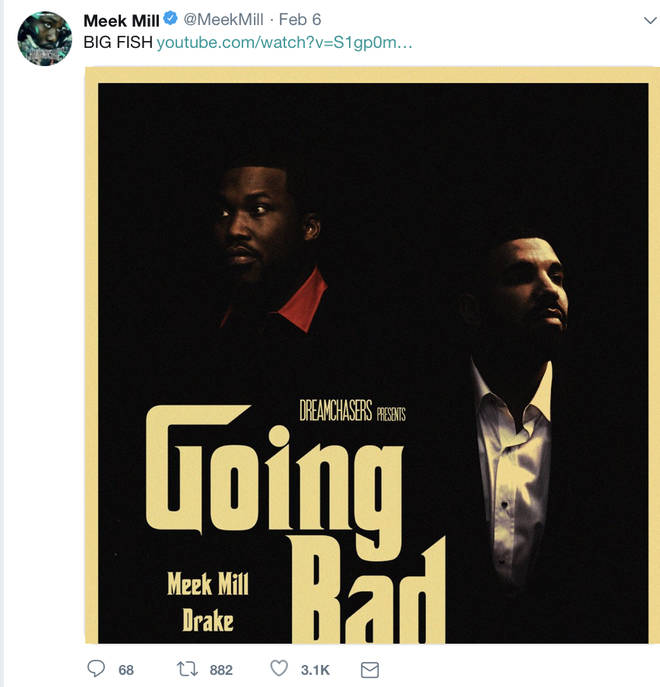660x687 pixels.
Task: Click the blue verified badge
Action: [x=170, y=19]
